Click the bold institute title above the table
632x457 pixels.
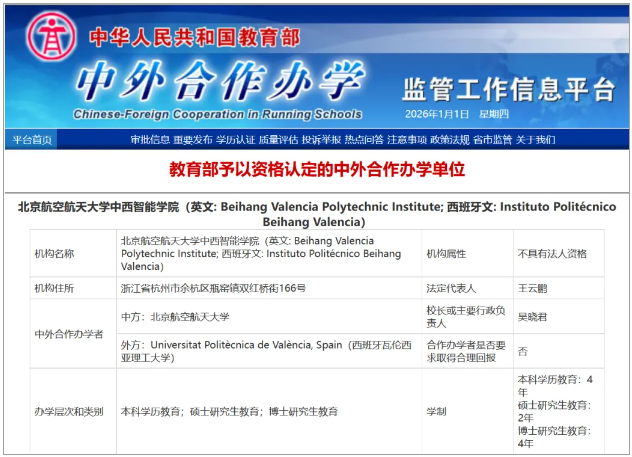[314, 213]
